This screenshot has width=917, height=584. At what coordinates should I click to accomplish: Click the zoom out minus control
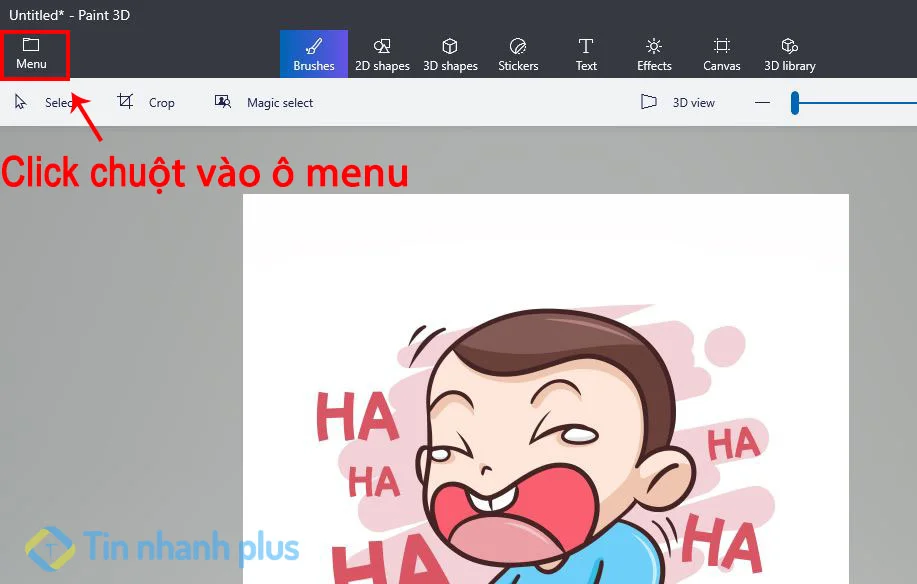(x=761, y=101)
